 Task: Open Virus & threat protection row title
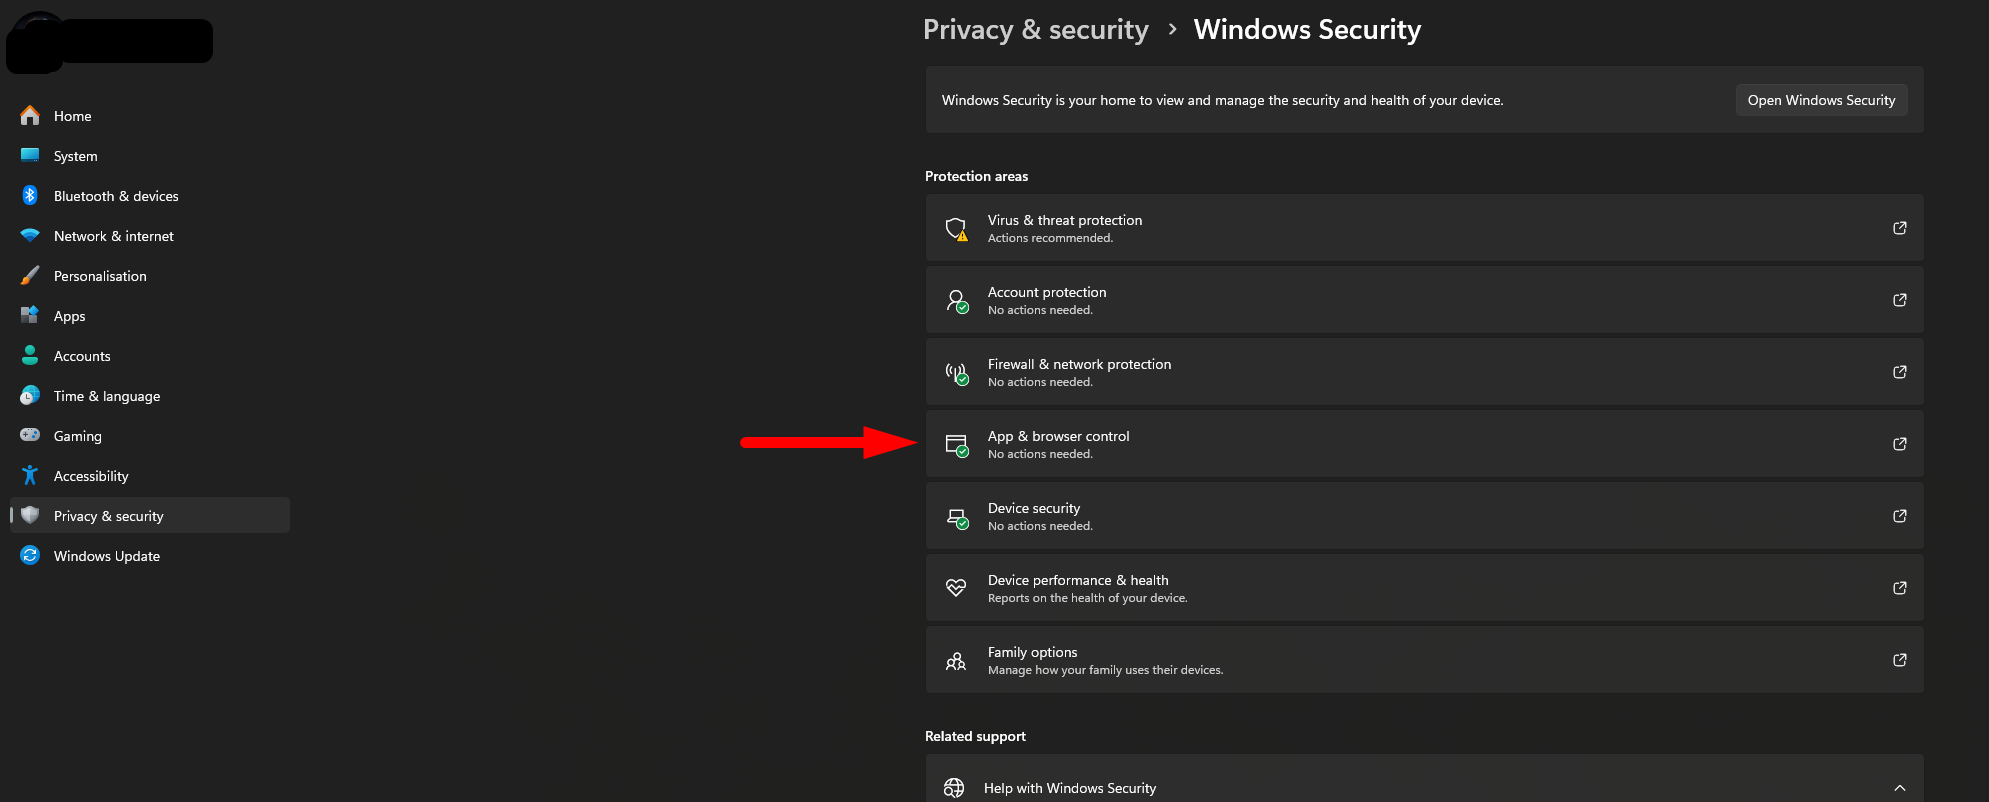pyautogui.click(x=1065, y=220)
